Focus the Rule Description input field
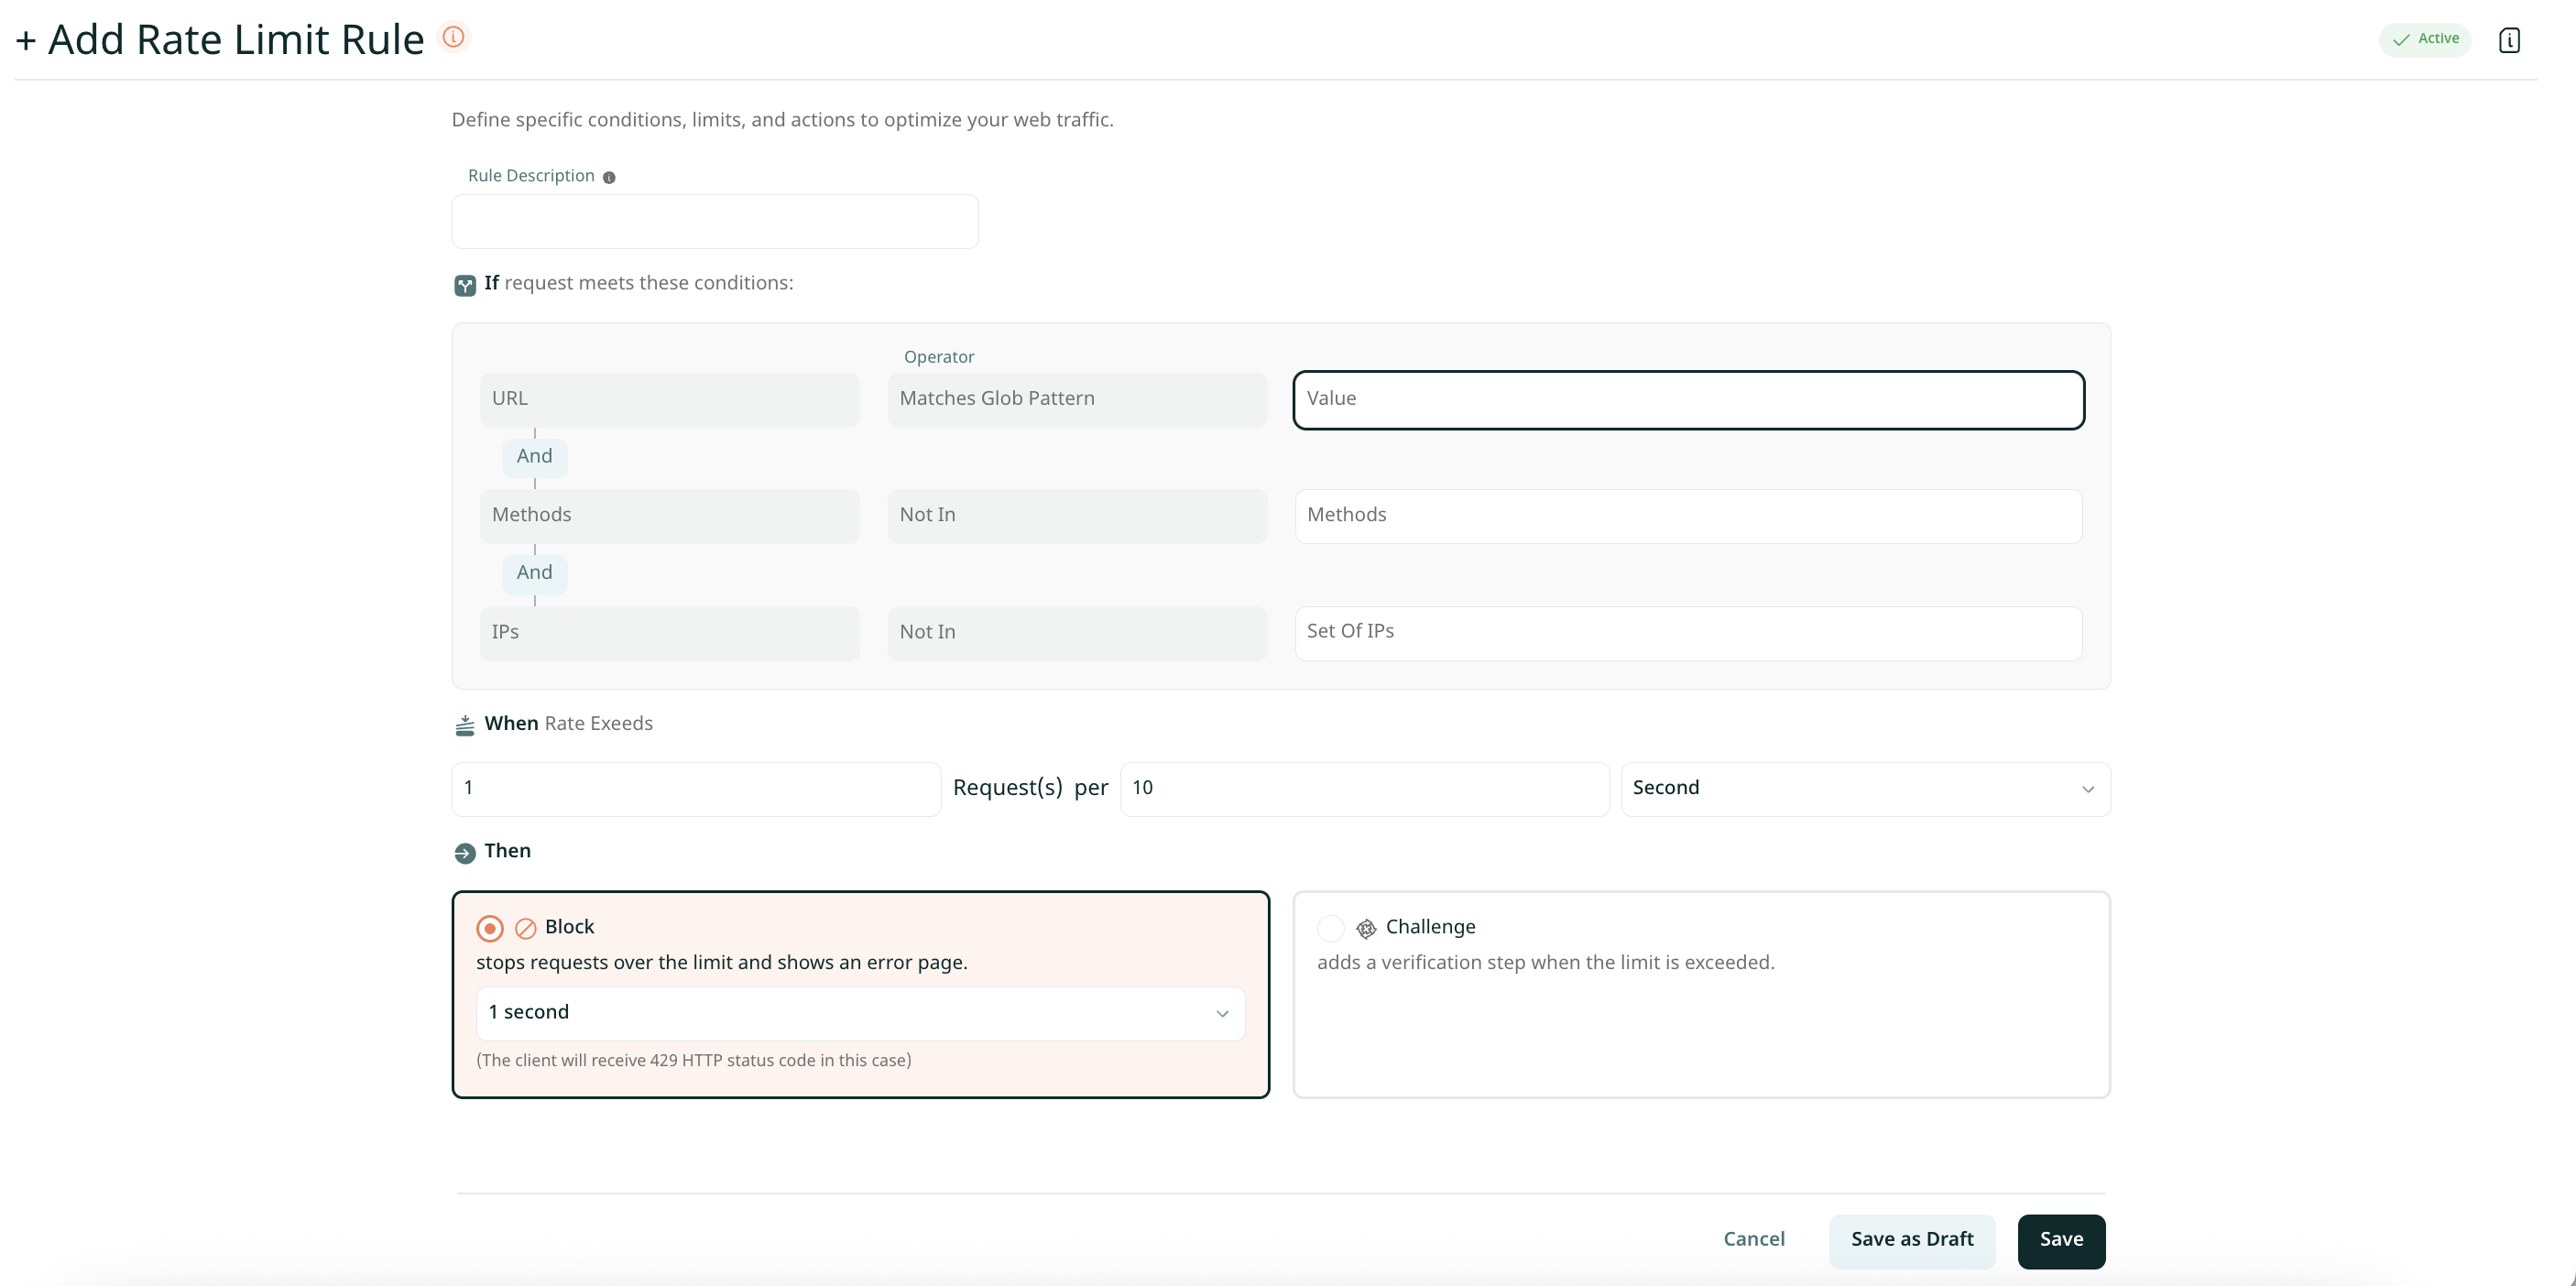 (715, 221)
